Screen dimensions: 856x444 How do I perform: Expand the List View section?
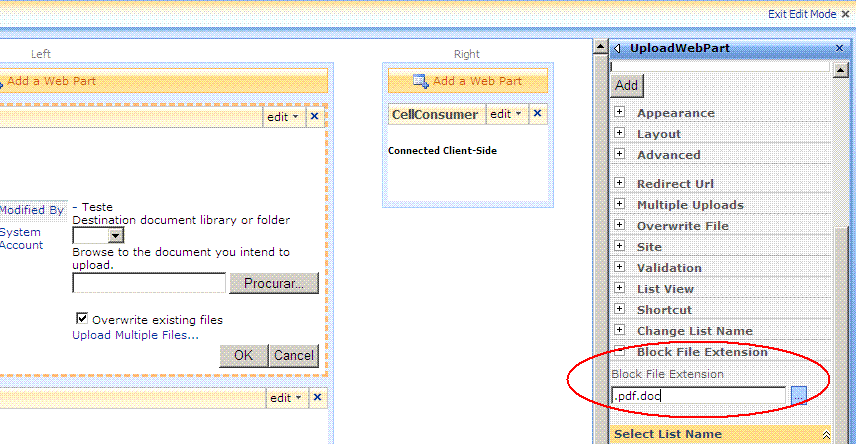click(620, 288)
